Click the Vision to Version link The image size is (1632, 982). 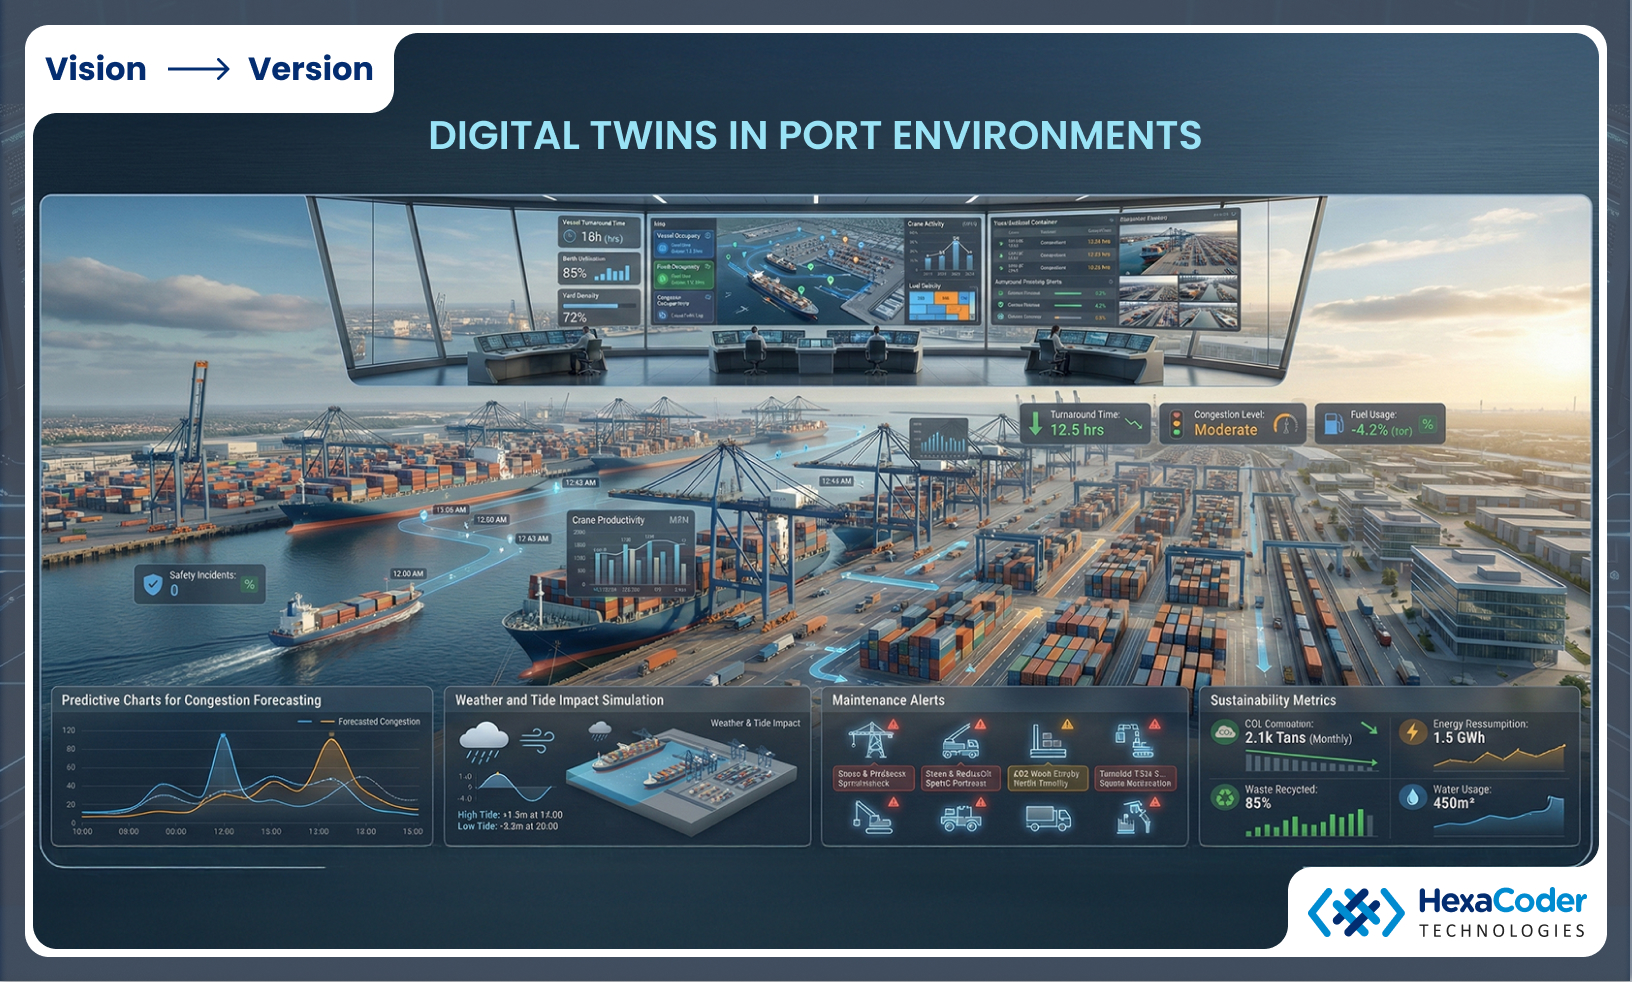tap(208, 69)
